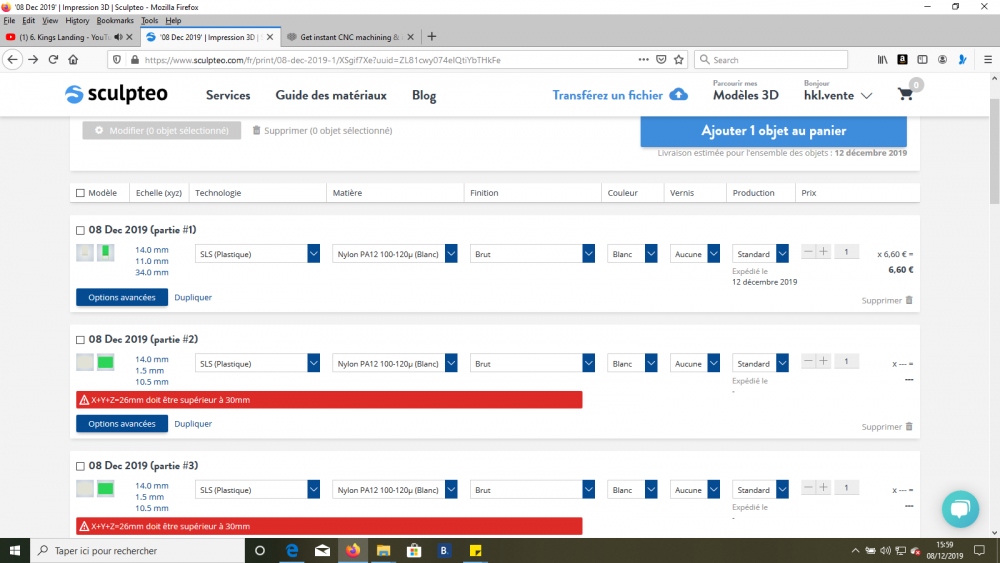
Task: Click the cloud upload icon
Action: (x=679, y=94)
